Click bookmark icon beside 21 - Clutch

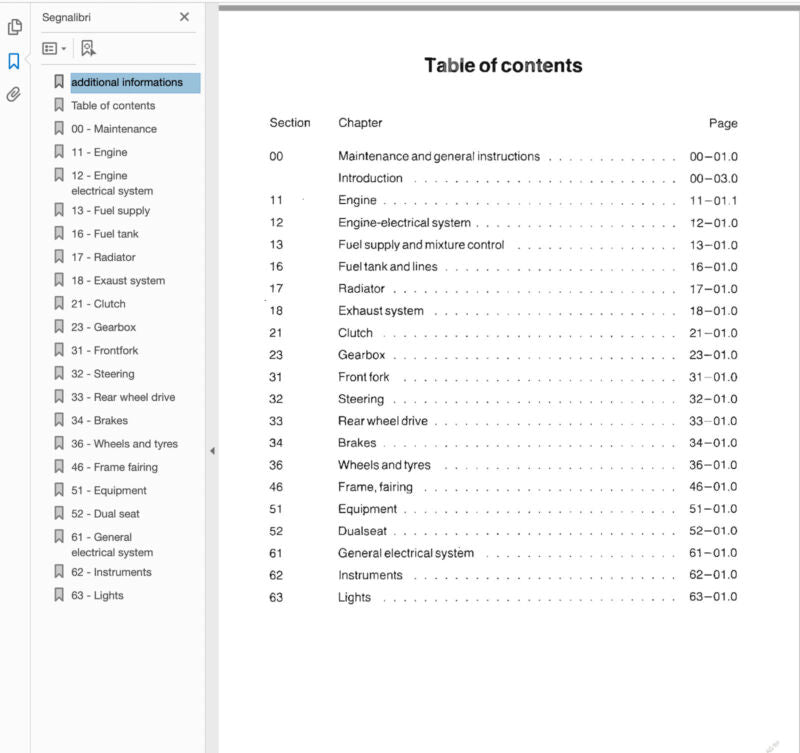point(59,303)
